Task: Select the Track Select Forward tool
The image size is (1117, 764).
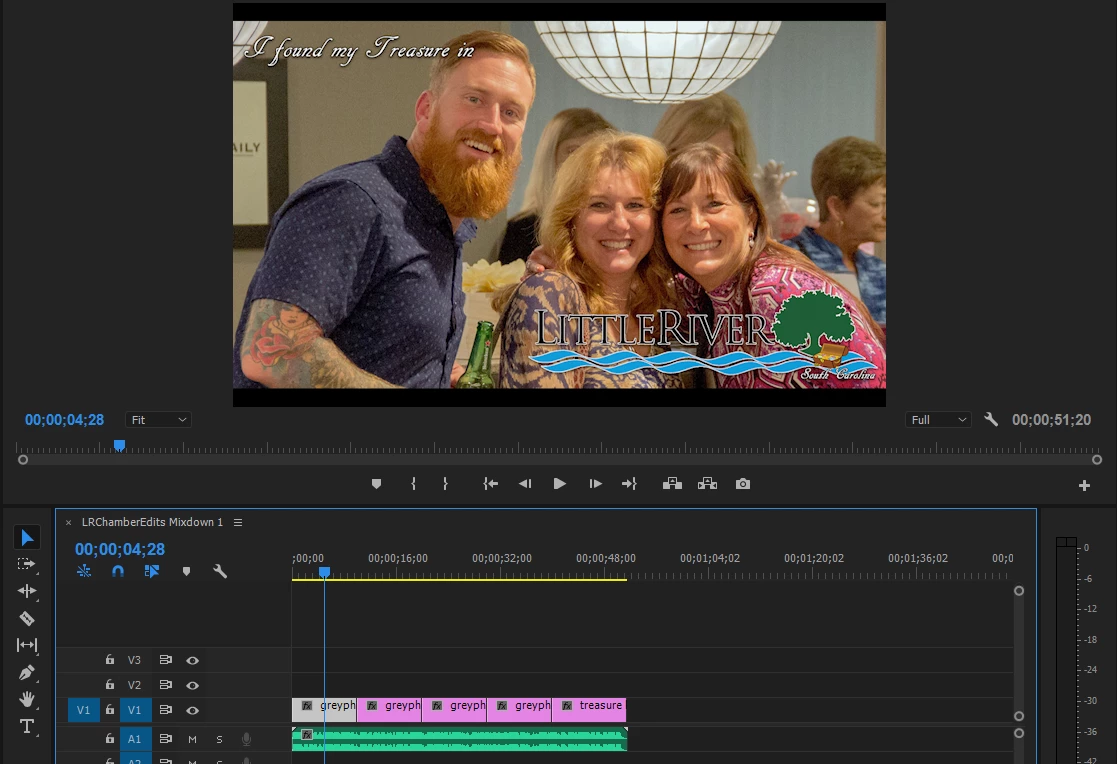Action: pos(26,564)
